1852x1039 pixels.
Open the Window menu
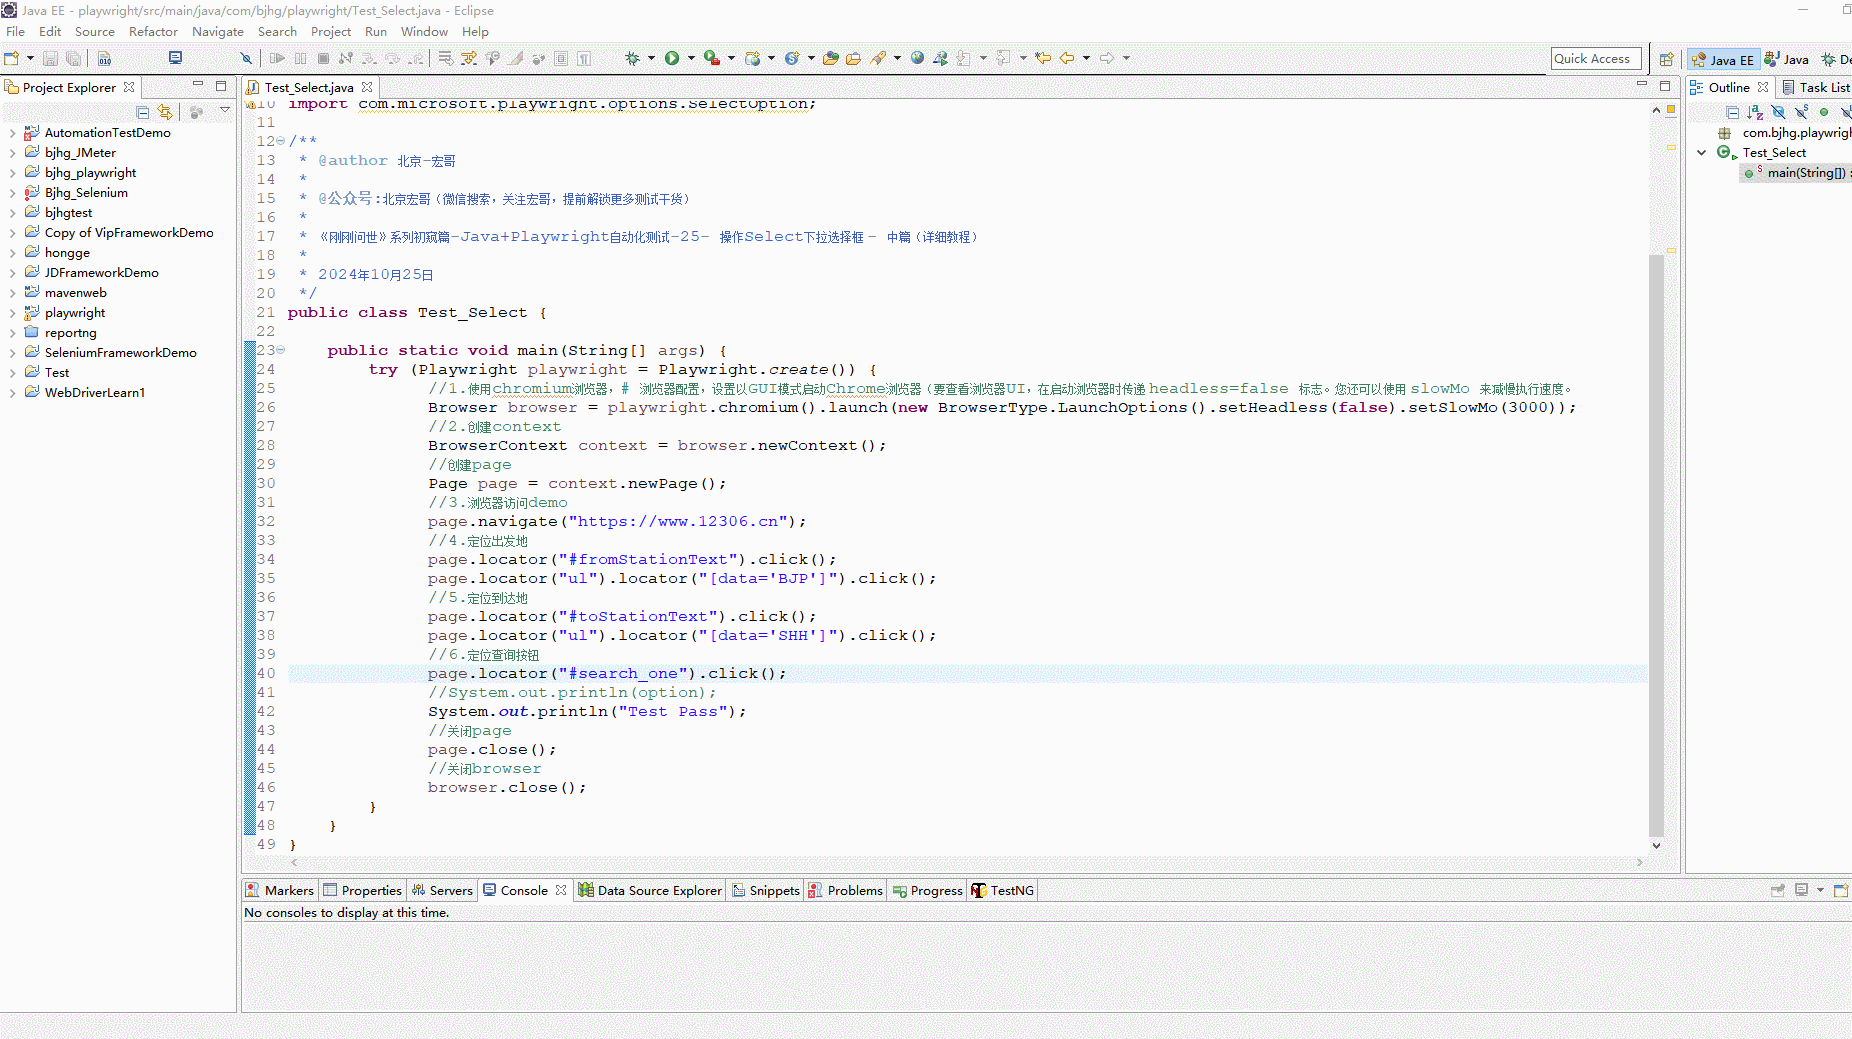coord(424,31)
